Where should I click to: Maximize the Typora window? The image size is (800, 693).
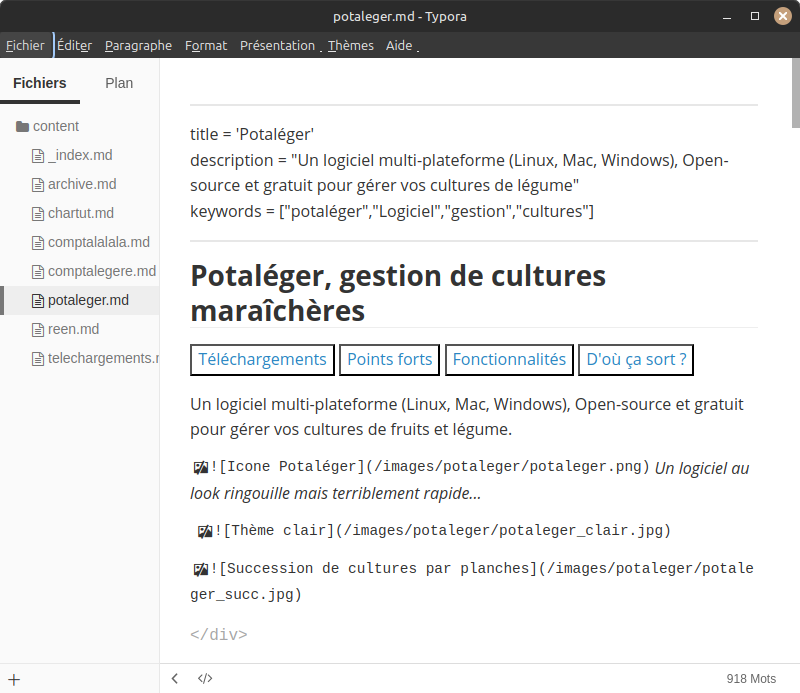coord(755,16)
